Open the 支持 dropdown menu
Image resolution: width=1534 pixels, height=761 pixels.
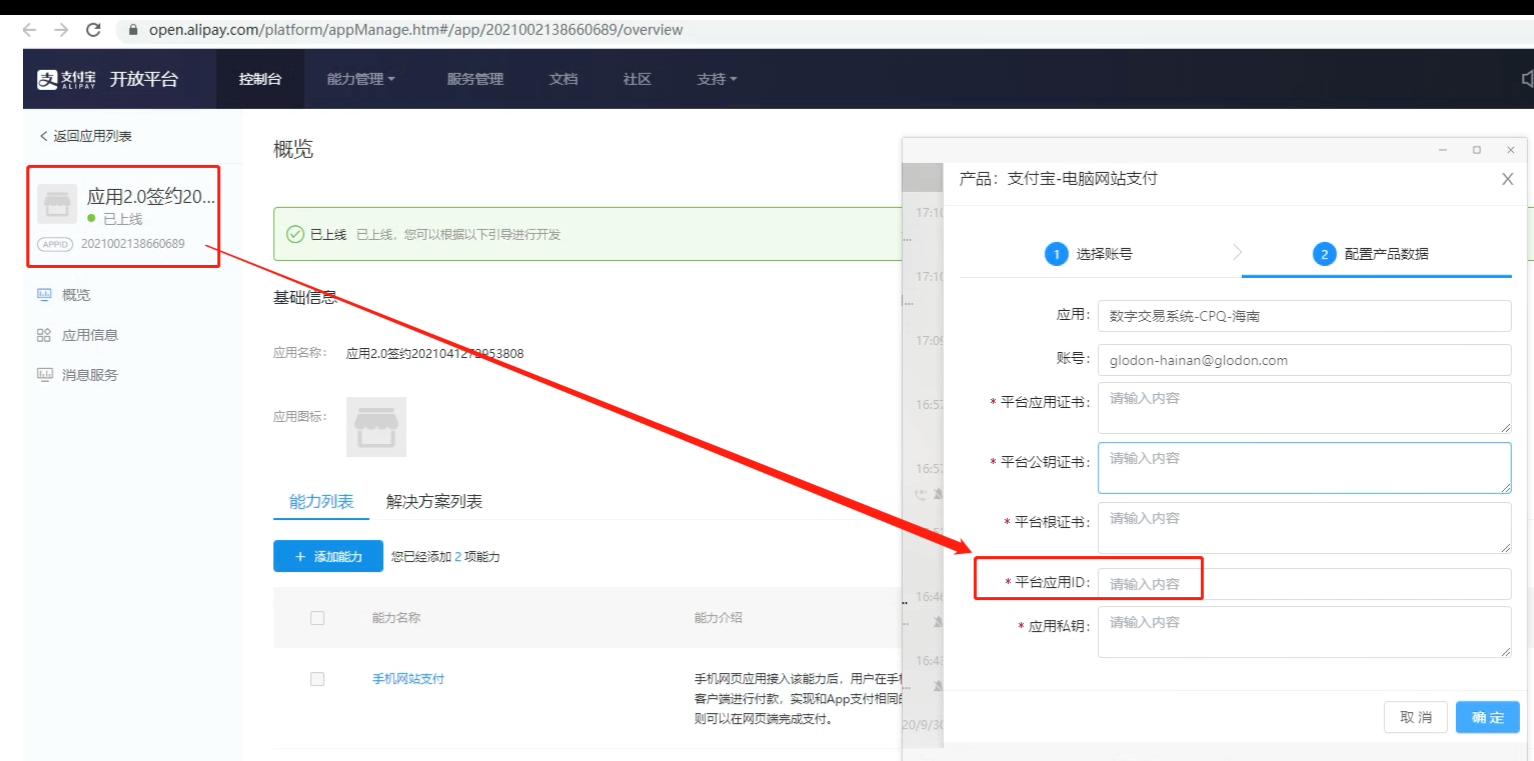pyautogui.click(x=716, y=79)
